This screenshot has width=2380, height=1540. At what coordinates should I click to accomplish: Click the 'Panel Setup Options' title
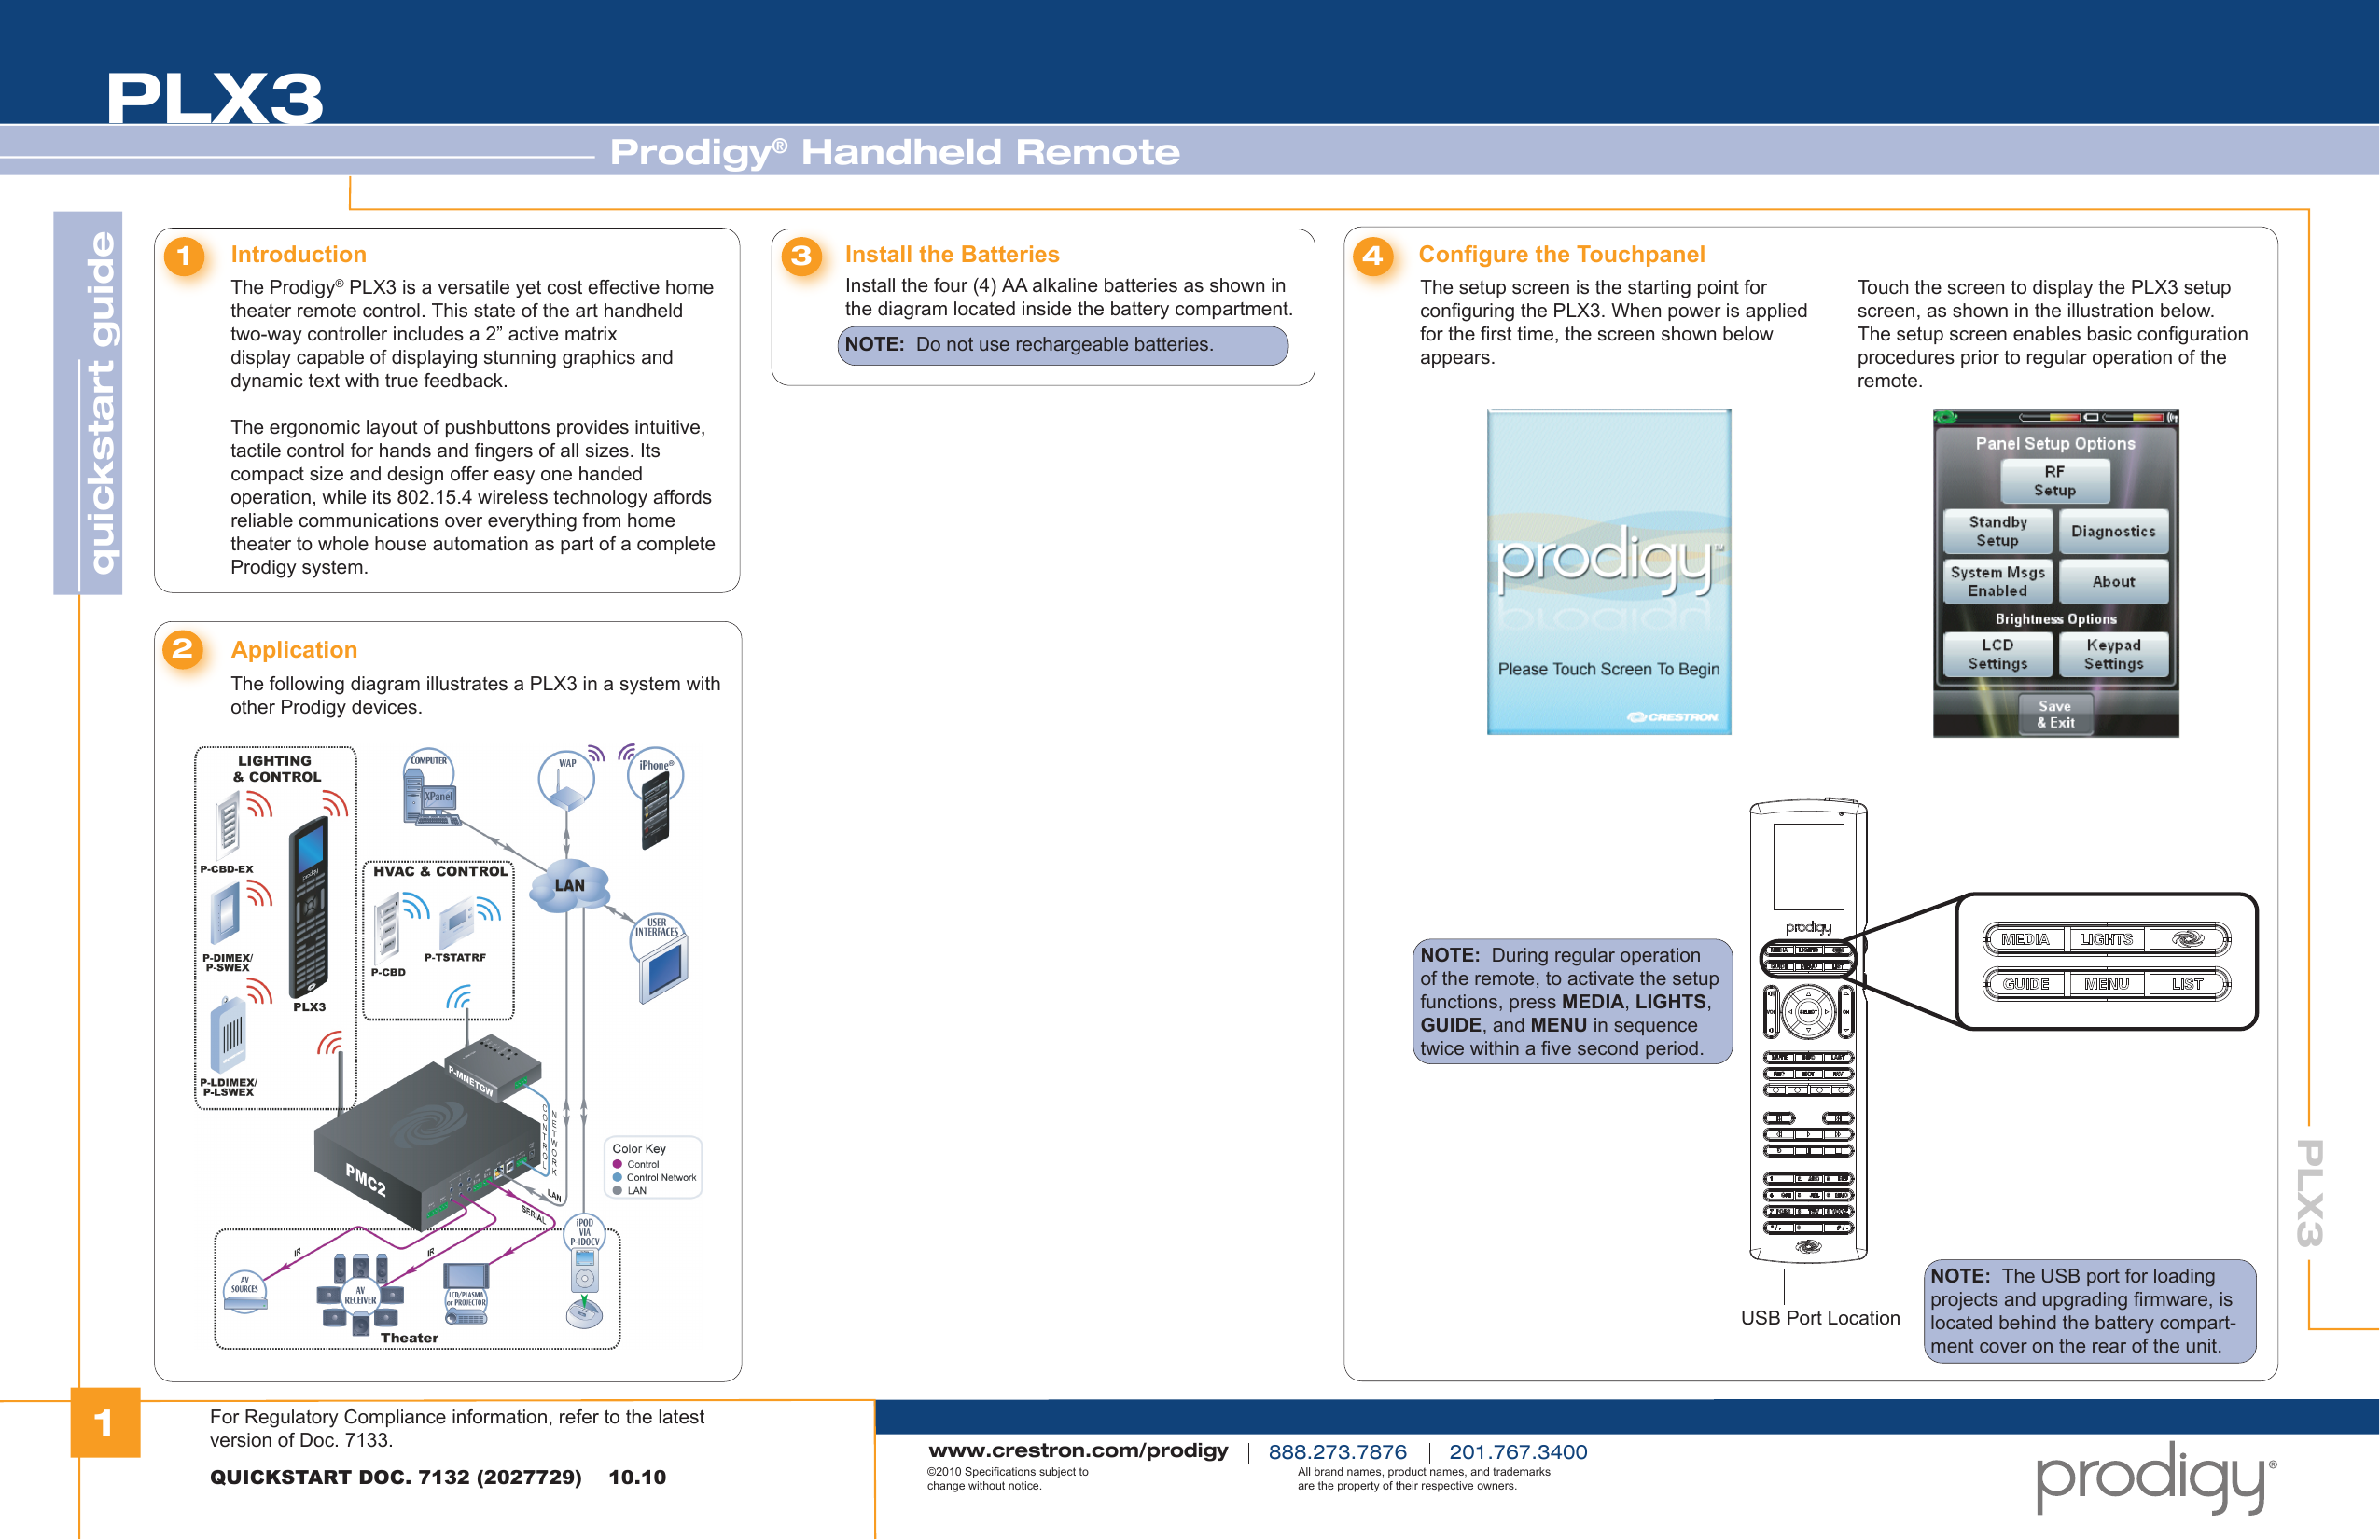(2055, 443)
